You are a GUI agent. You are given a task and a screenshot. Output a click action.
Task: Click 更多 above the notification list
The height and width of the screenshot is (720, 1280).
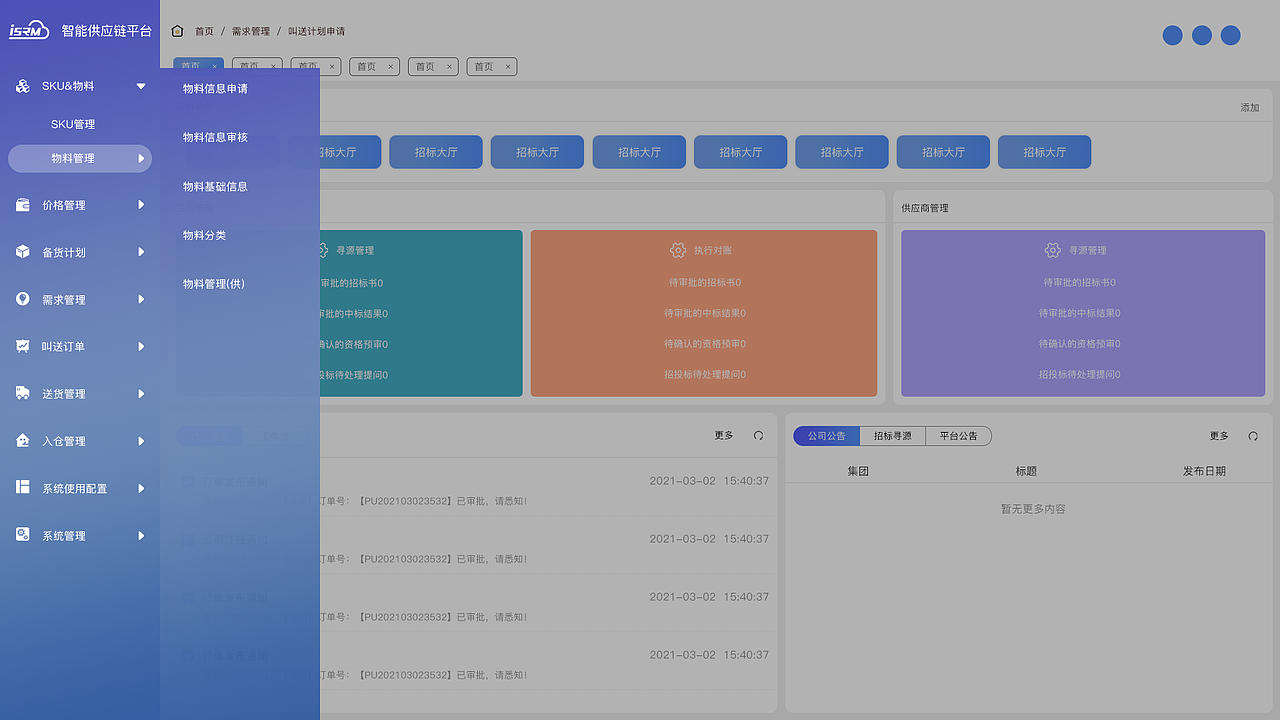tap(724, 435)
